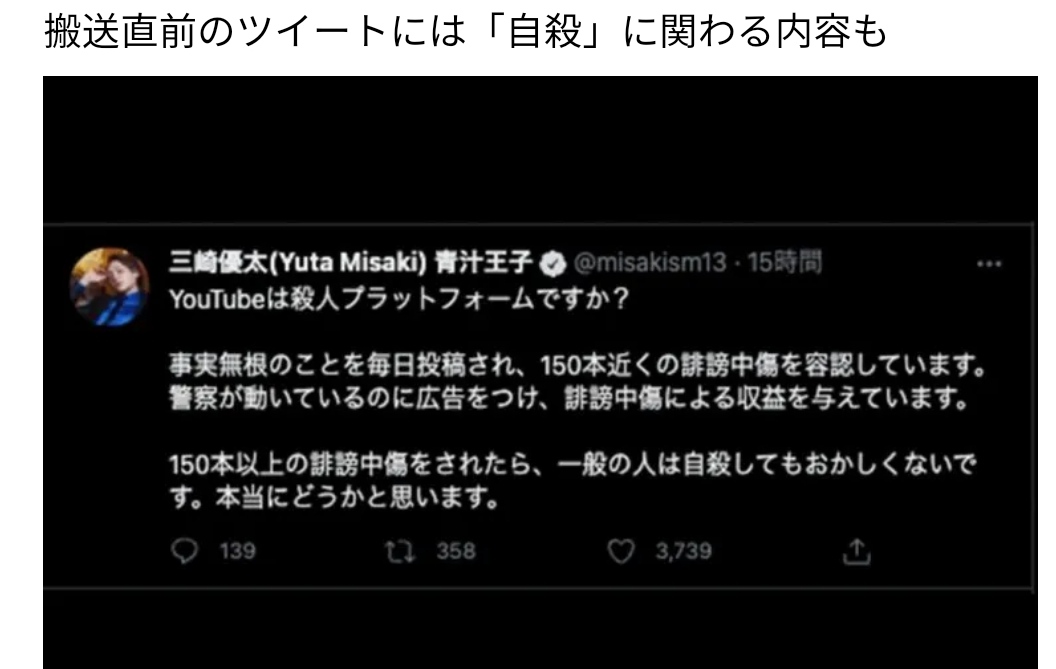The image size is (1056, 669).
Task: Click the line starting with 警察が動いている
Action: coord(569,398)
